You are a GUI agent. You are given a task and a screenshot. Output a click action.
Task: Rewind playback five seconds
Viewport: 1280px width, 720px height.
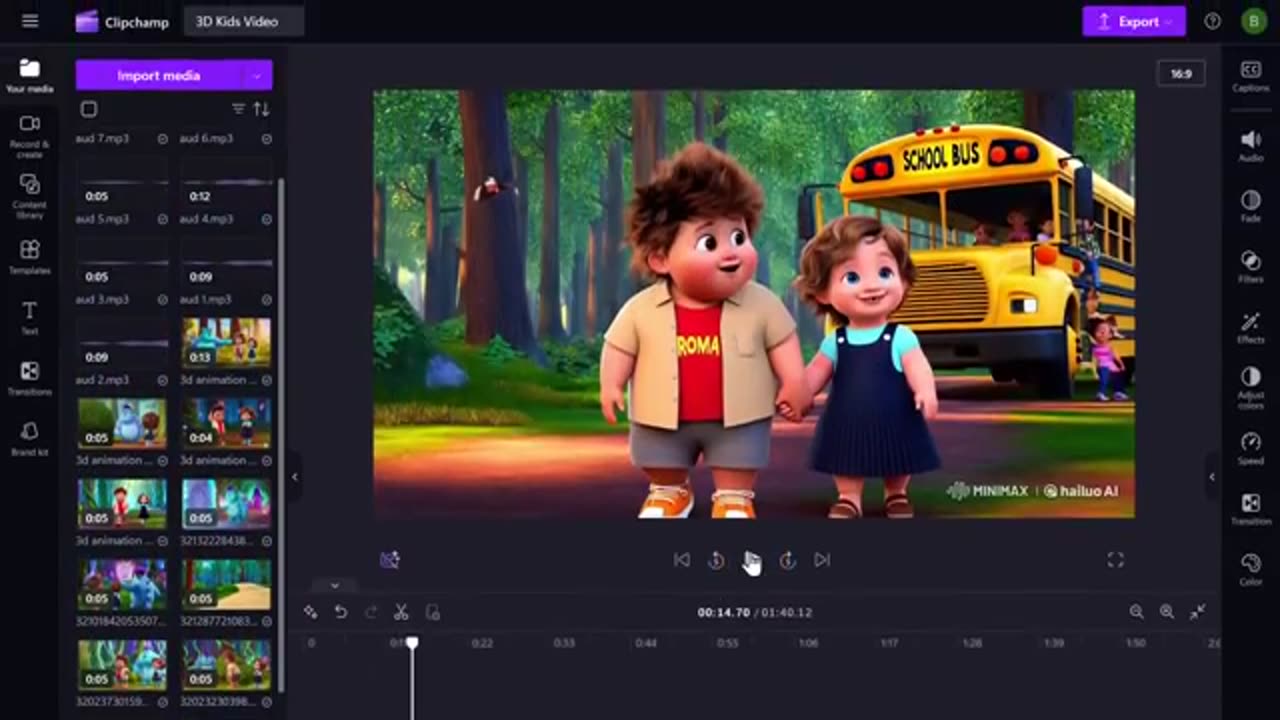click(x=716, y=560)
